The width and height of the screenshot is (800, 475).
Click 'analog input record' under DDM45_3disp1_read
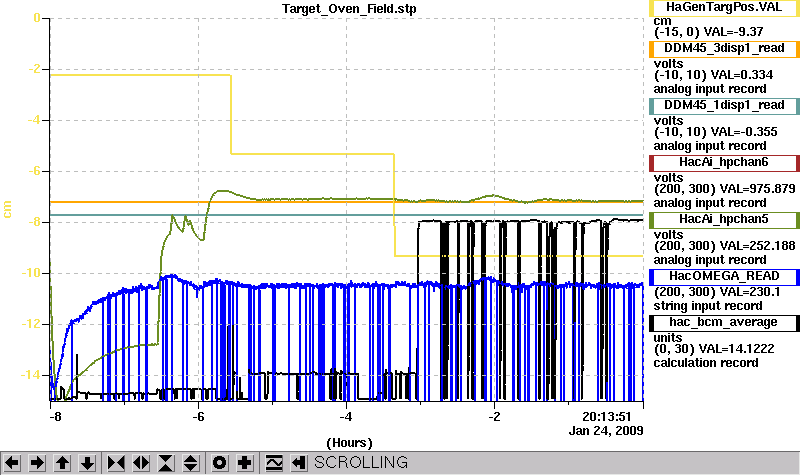pyautogui.click(x=710, y=89)
